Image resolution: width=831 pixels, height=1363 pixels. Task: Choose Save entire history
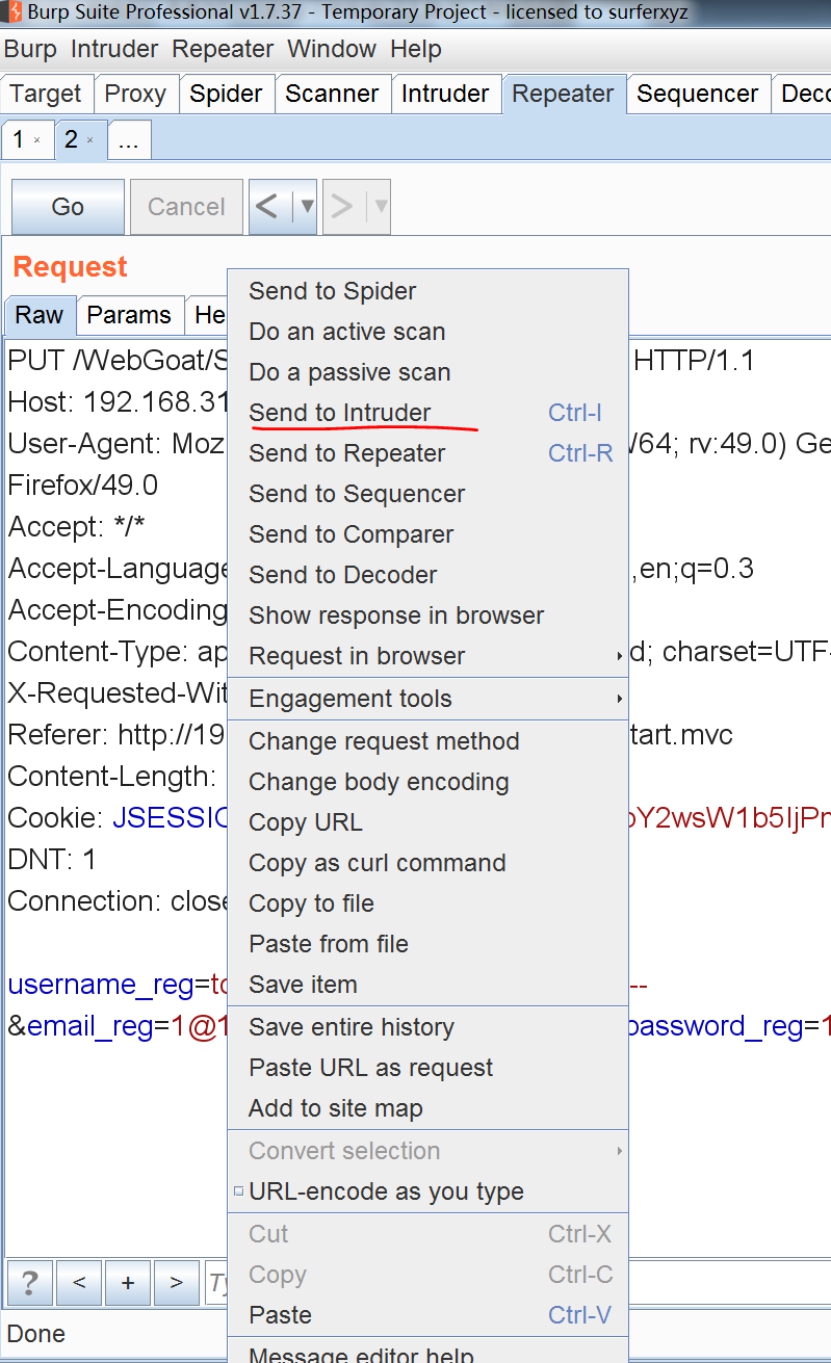428,1027
